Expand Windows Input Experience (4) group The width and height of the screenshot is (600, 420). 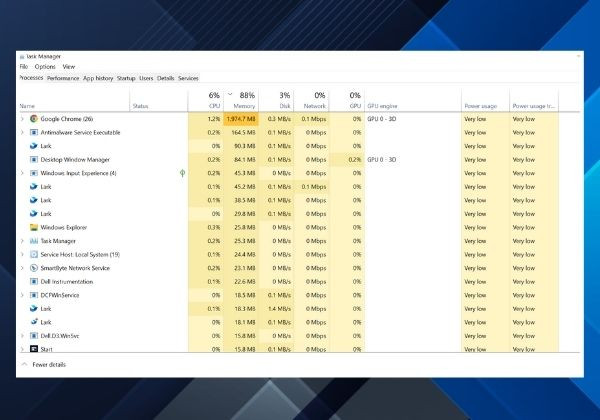(x=22, y=173)
